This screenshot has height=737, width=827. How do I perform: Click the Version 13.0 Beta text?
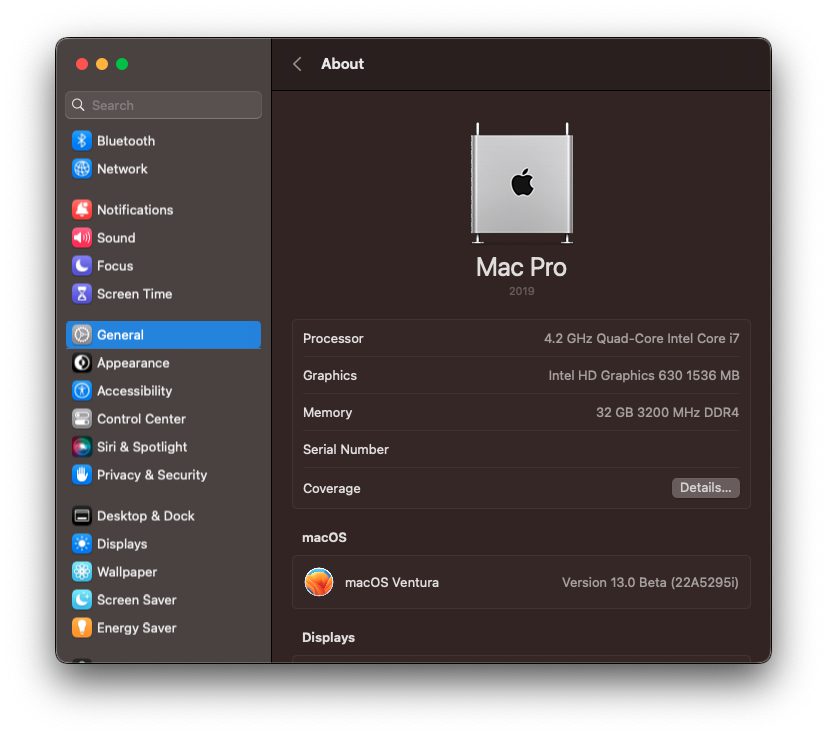650,582
